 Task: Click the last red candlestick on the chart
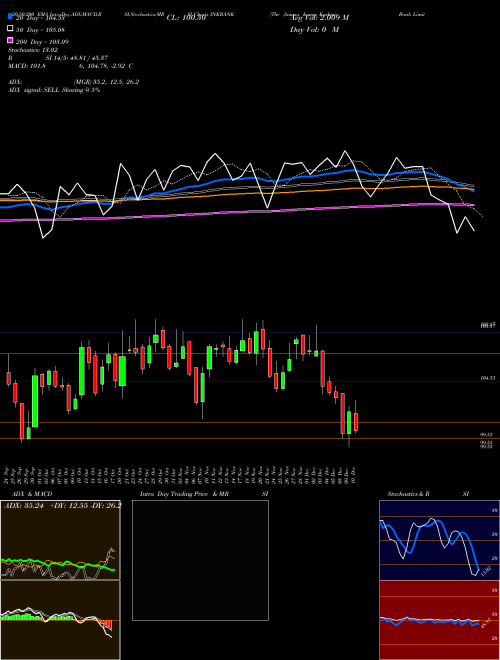click(x=356, y=421)
